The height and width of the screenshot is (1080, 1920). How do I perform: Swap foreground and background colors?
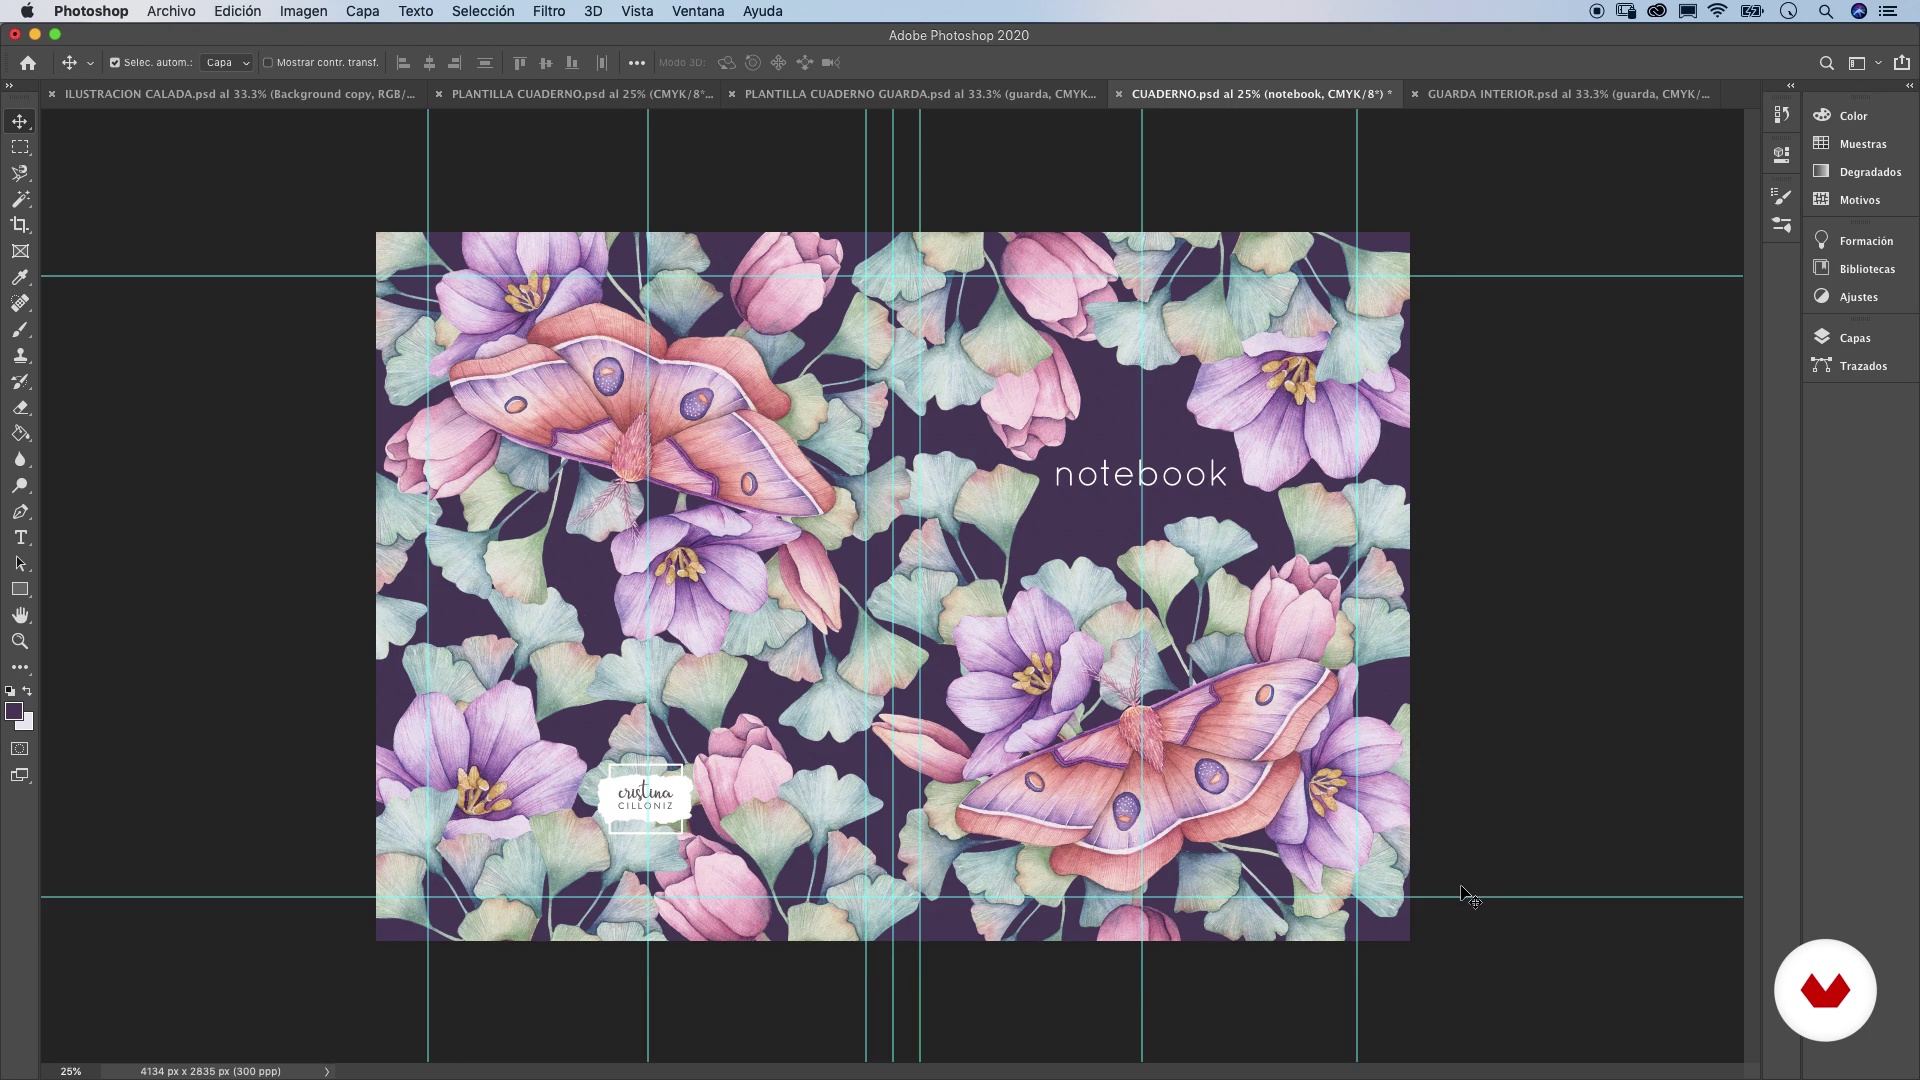tap(27, 691)
